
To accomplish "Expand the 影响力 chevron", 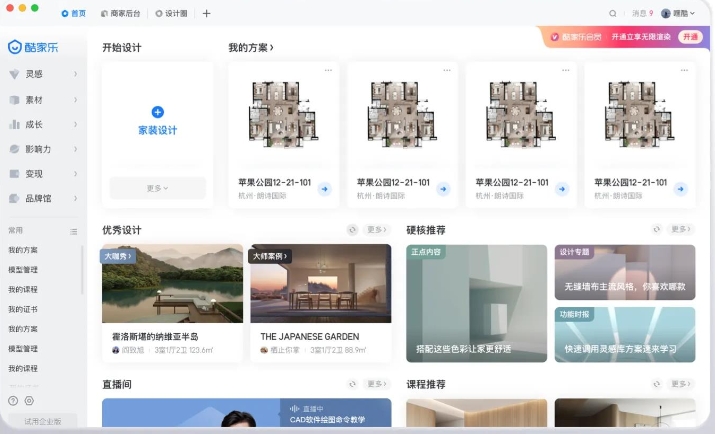I will coord(75,149).
